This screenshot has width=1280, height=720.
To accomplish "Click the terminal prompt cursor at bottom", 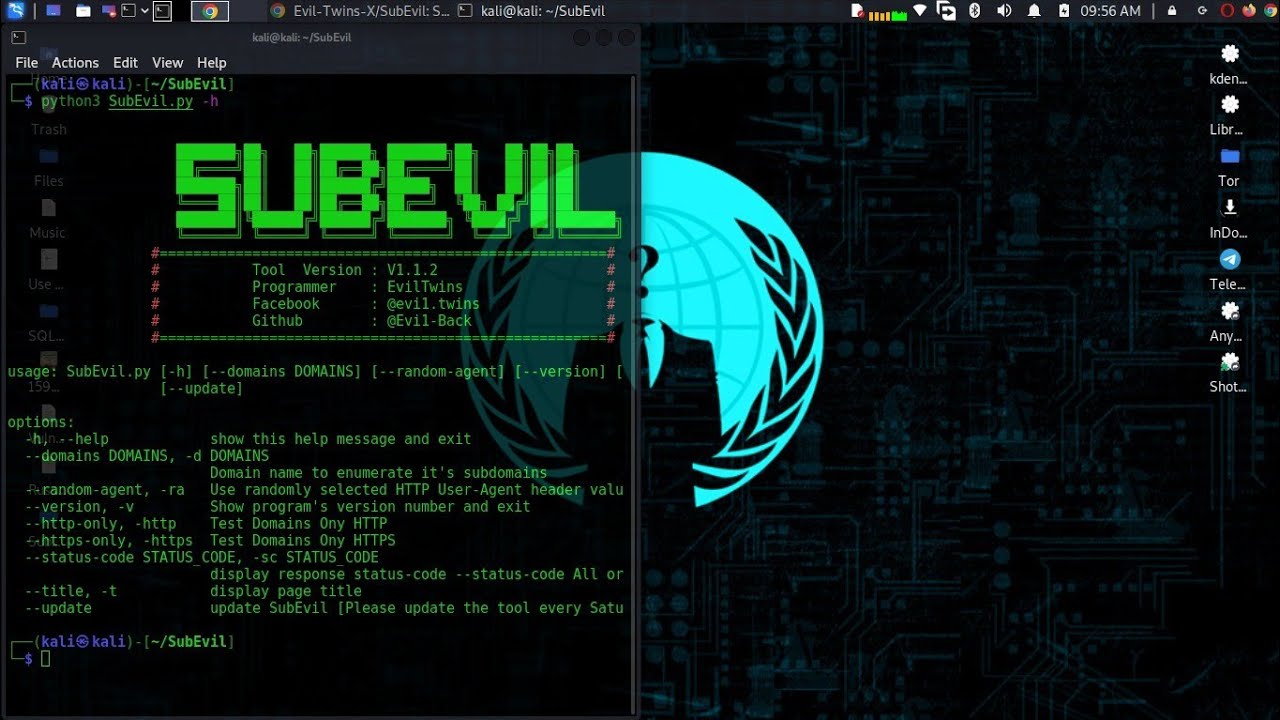I will pos(46,658).
